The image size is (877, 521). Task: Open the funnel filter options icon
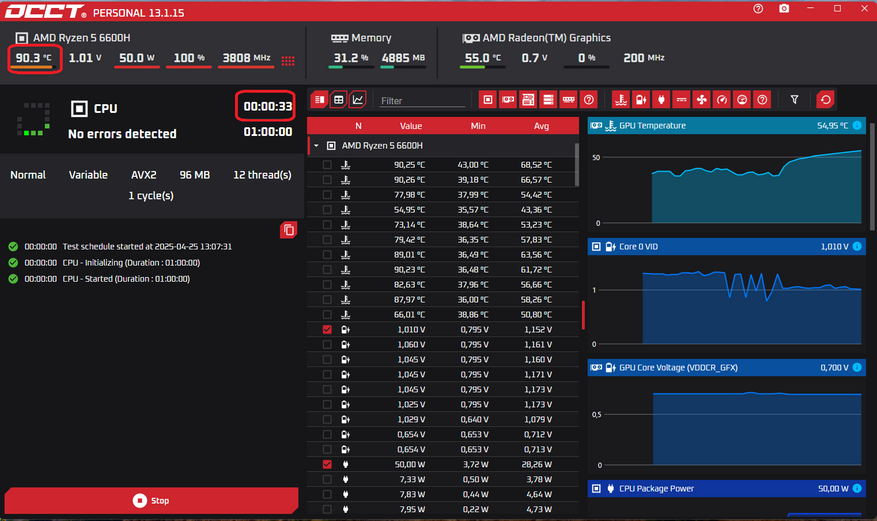794,100
